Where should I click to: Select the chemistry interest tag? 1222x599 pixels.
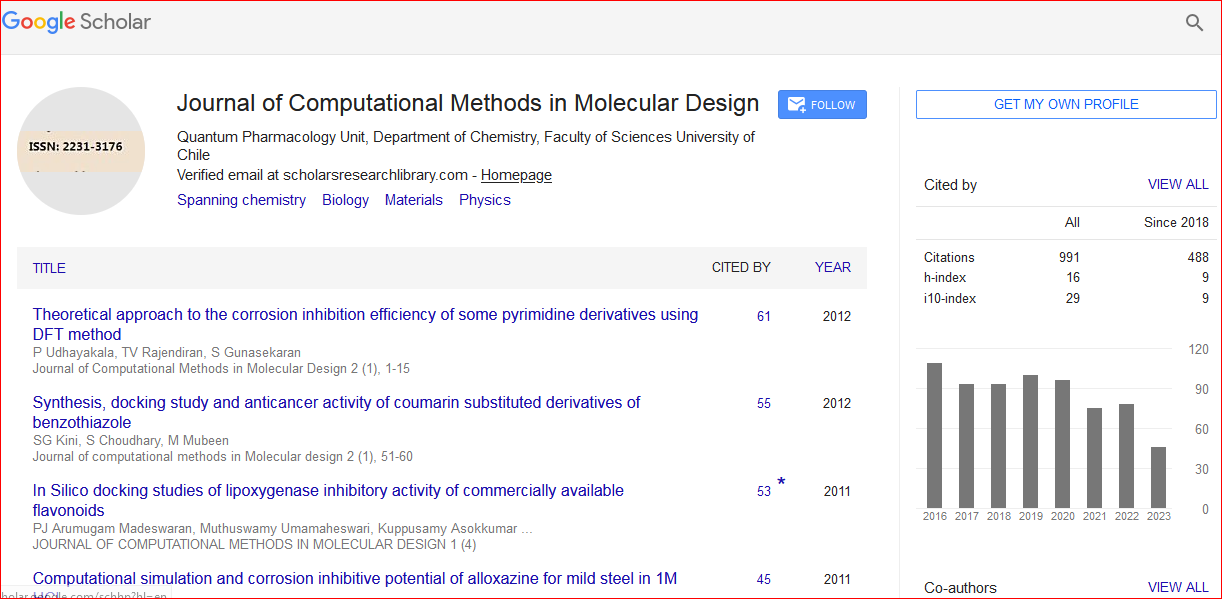click(x=241, y=200)
